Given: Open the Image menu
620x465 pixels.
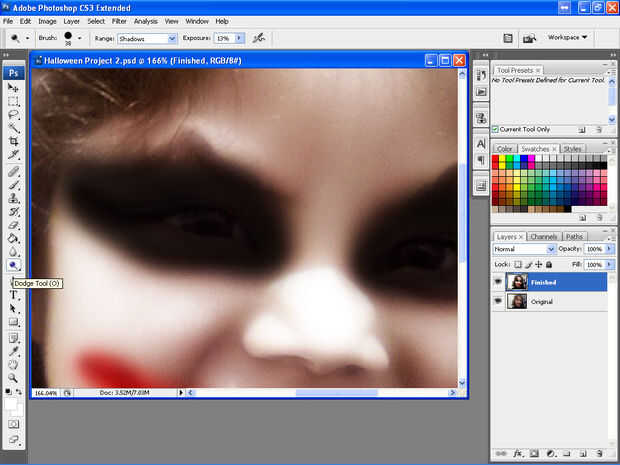Looking at the screenshot, I should click(47, 21).
